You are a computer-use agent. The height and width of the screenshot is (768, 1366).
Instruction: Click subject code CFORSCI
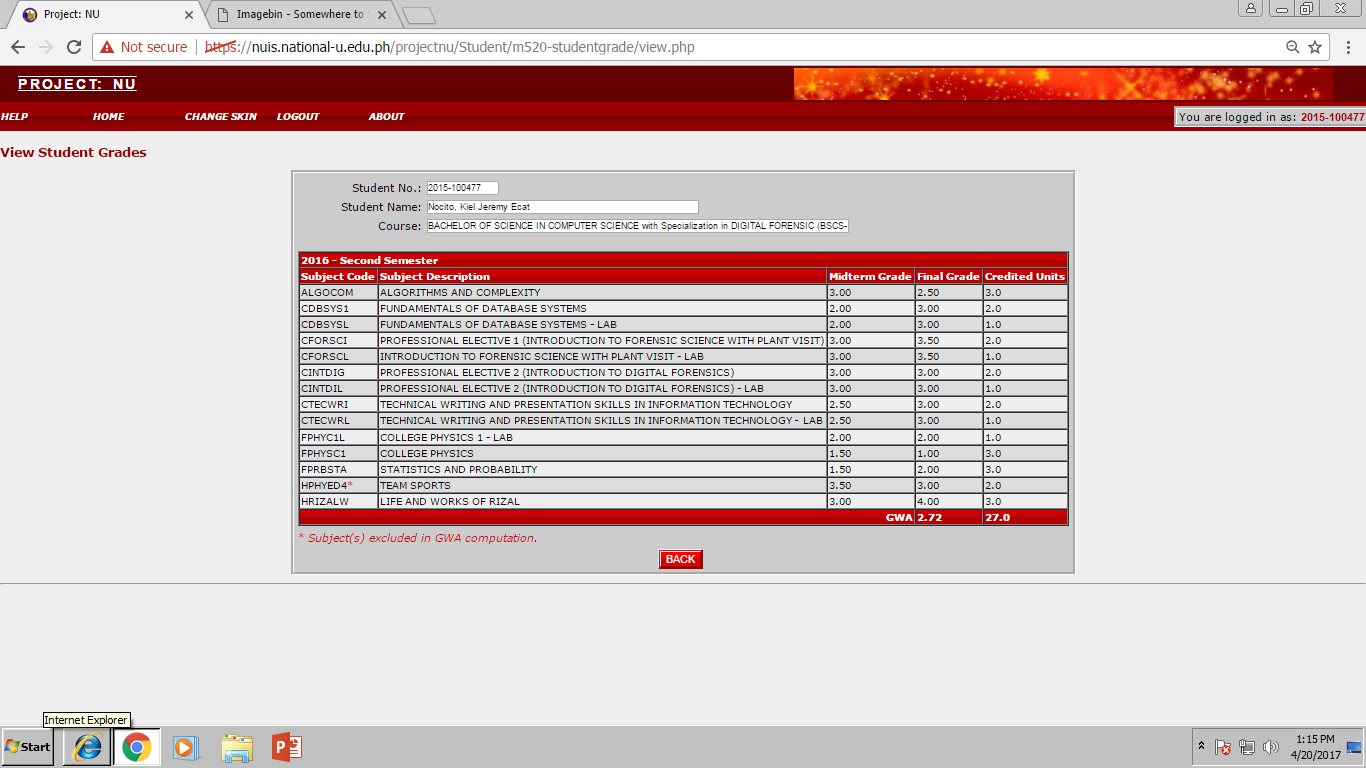point(324,341)
